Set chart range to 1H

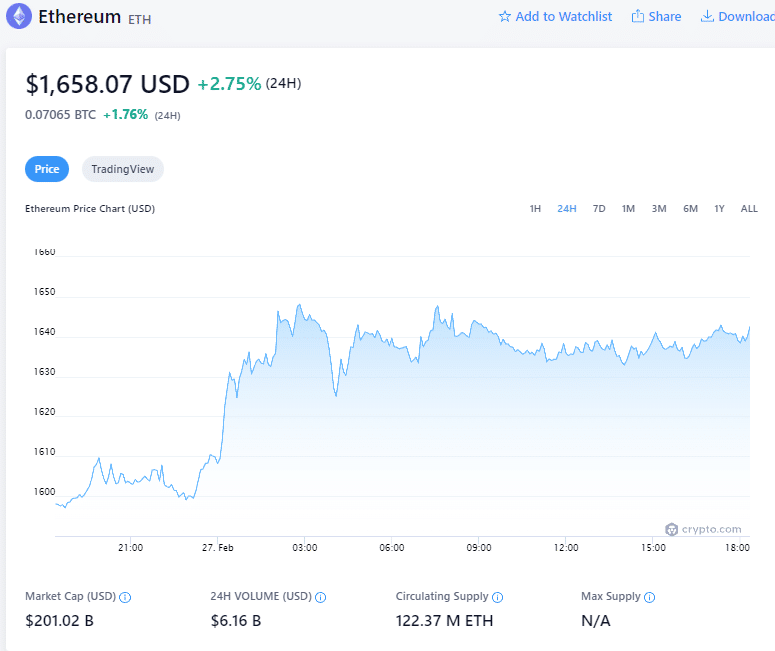[x=535, y=209]
